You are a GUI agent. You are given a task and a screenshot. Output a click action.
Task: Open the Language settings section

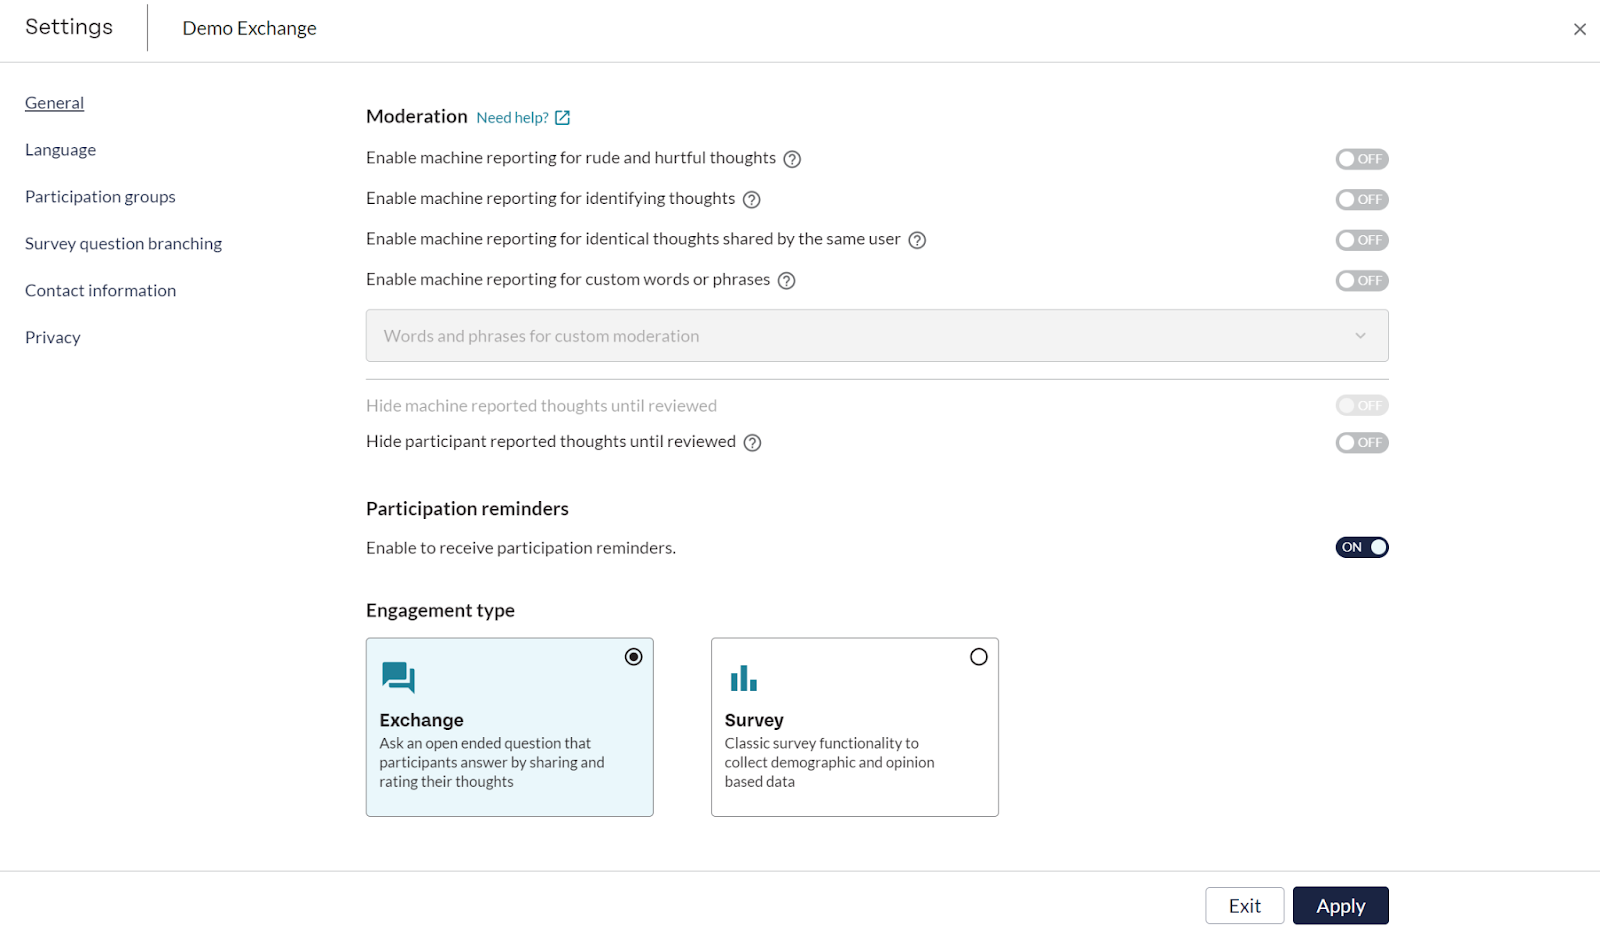60,150
